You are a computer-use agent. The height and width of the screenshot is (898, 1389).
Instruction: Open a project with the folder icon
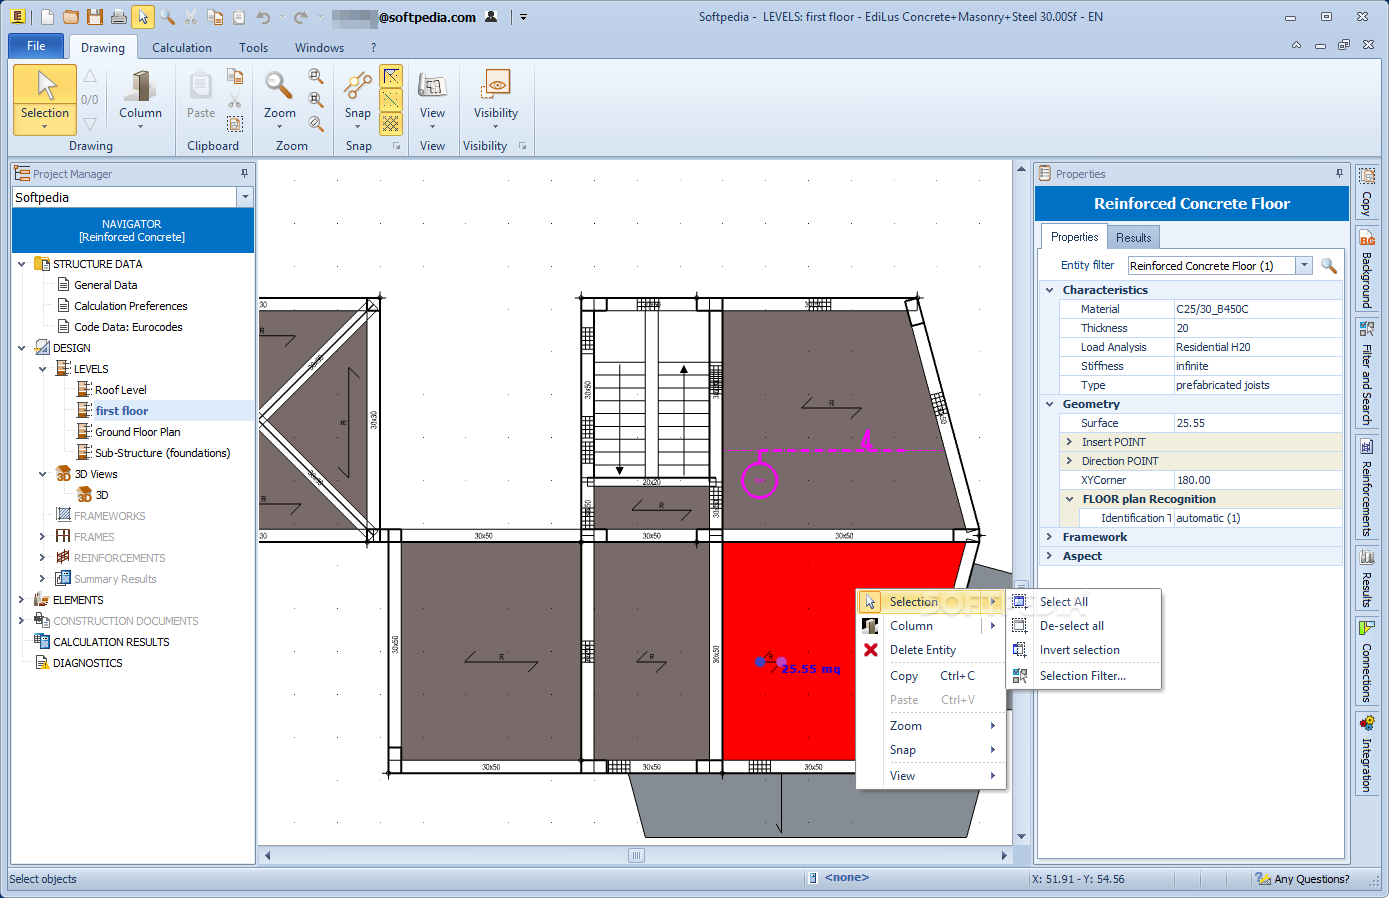tap(71, 17)
